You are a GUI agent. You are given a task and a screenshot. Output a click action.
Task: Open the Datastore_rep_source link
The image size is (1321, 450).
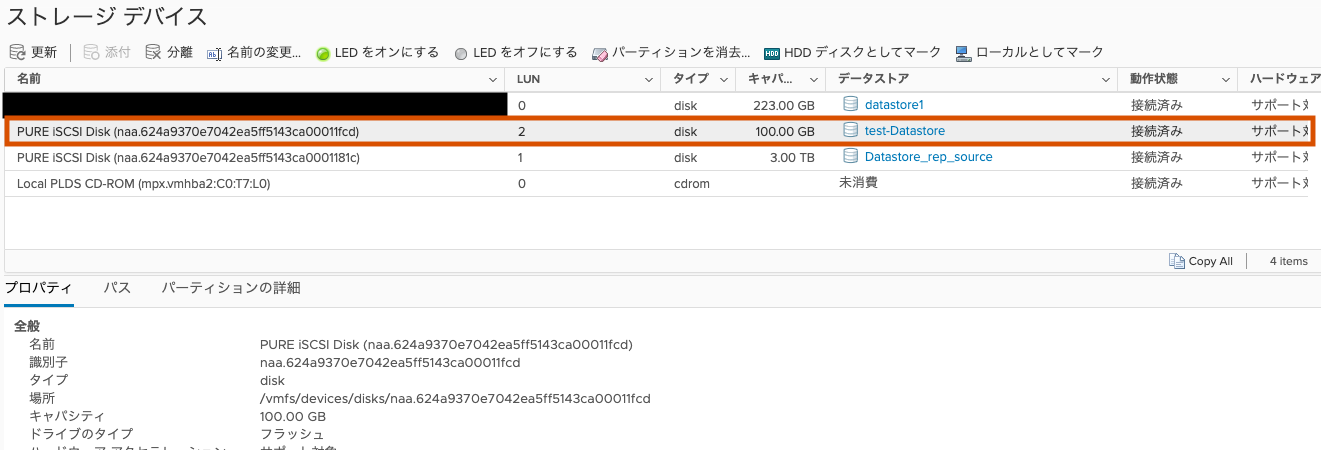click(x=927, y=157)
